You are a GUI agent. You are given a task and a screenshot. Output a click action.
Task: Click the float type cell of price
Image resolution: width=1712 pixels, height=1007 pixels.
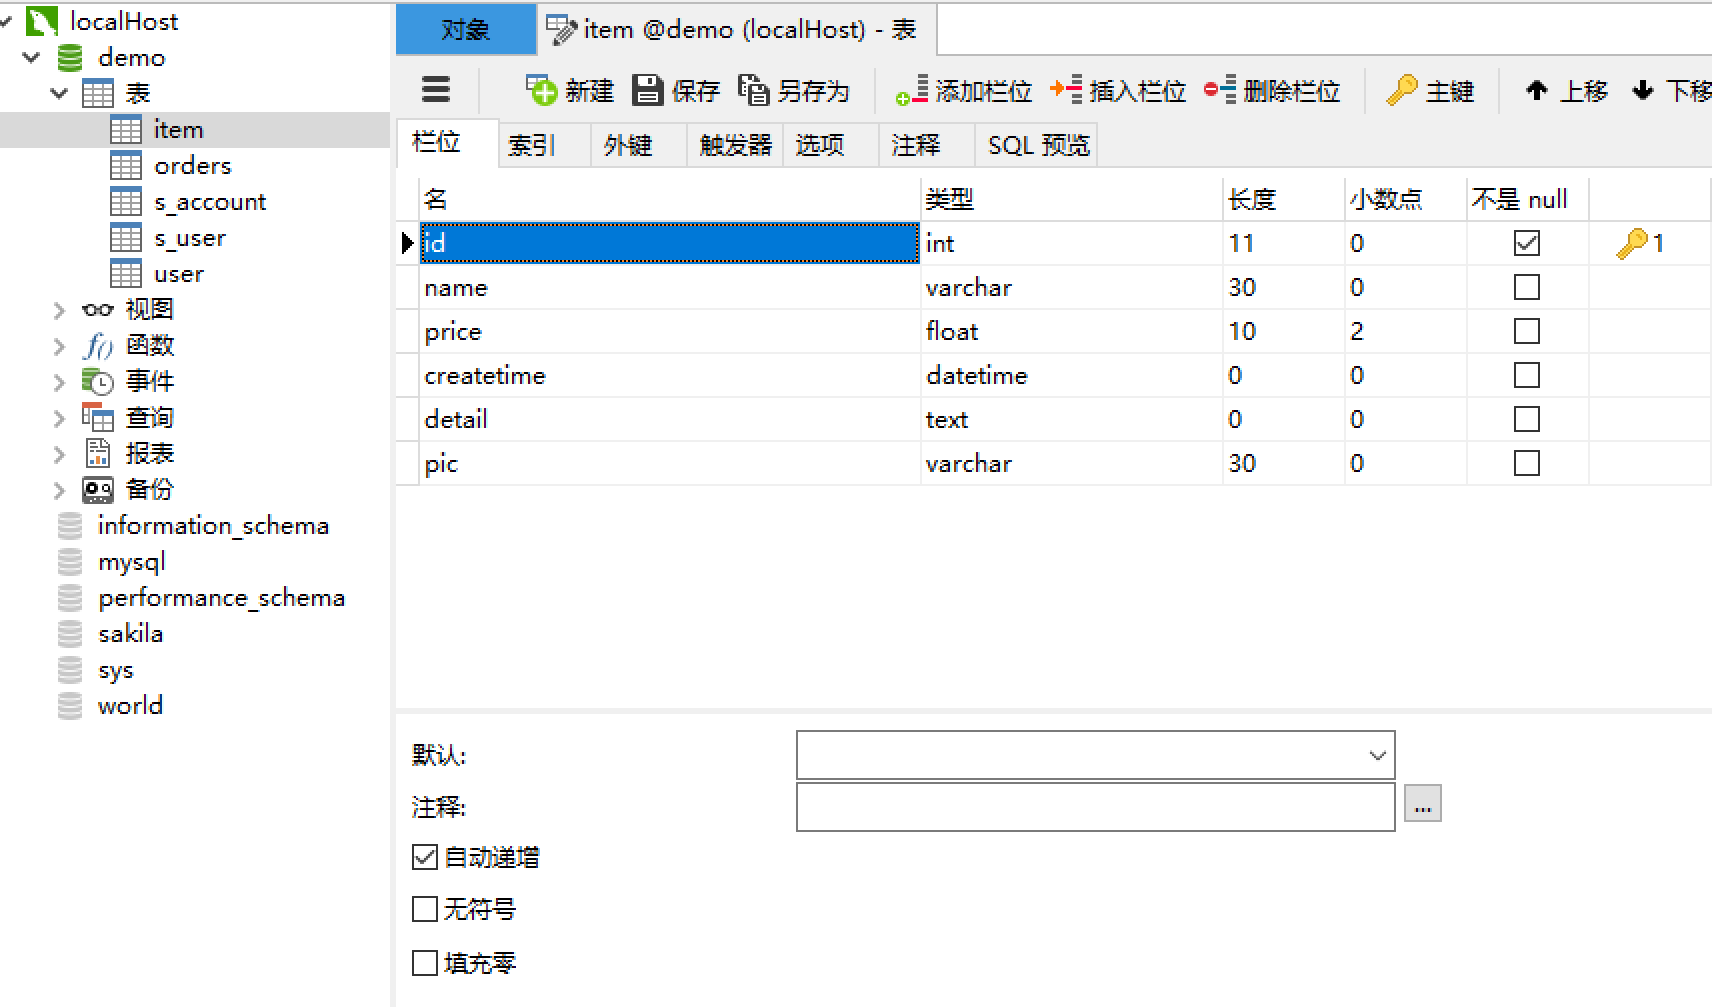click(1071, 331)
